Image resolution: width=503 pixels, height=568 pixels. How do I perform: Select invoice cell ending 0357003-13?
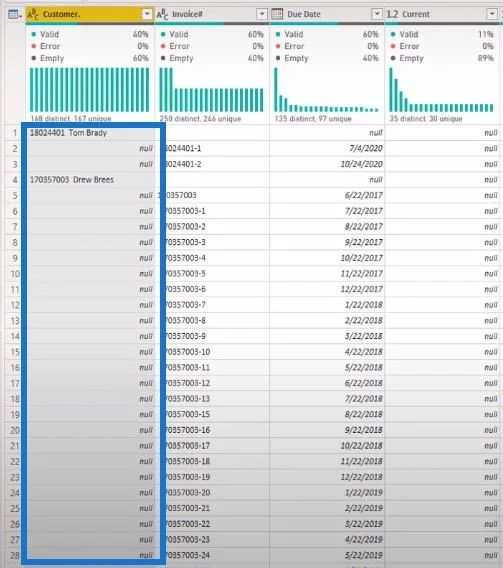point(212,398)
